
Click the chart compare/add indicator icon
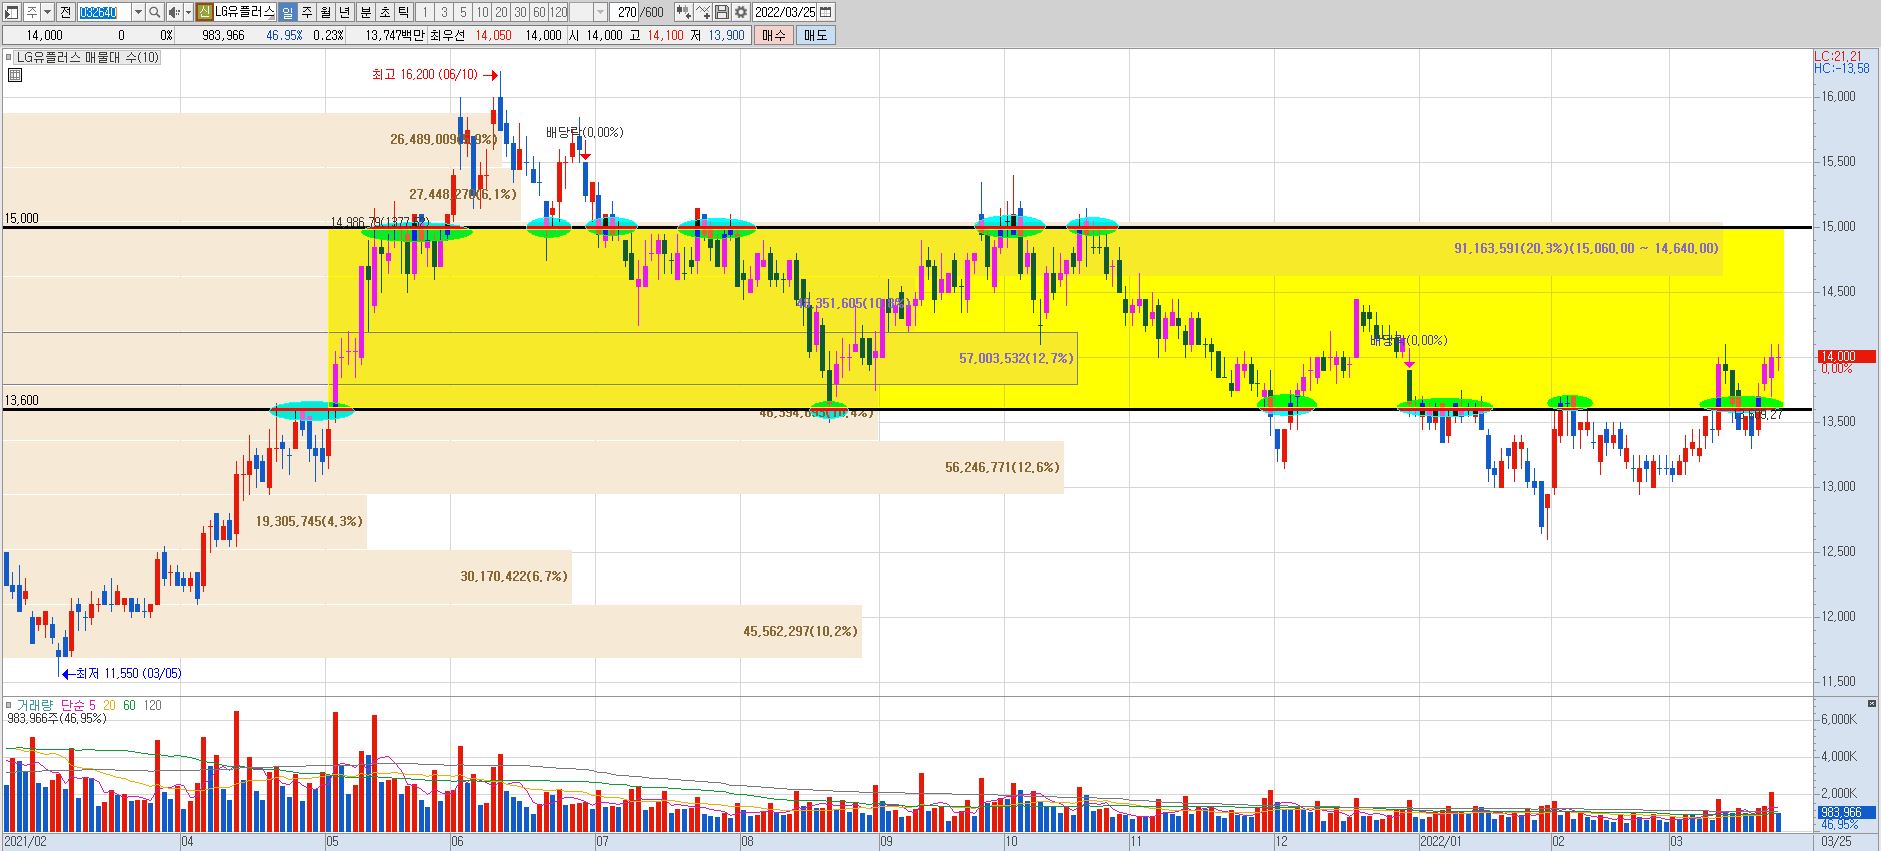683,12
